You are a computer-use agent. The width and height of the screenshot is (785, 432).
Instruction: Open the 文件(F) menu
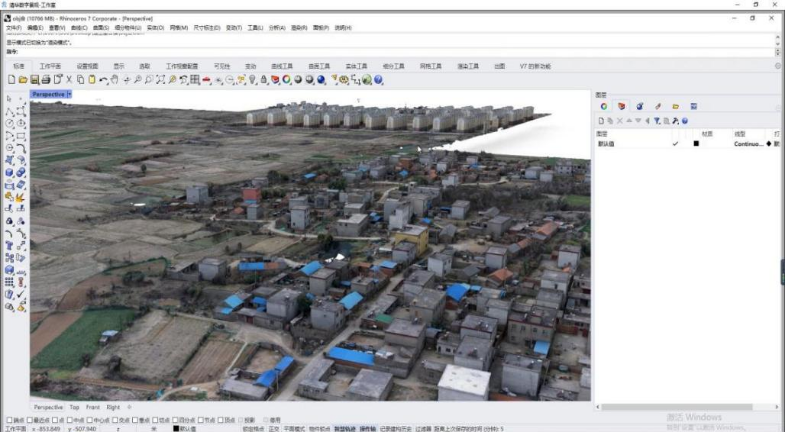14,28
